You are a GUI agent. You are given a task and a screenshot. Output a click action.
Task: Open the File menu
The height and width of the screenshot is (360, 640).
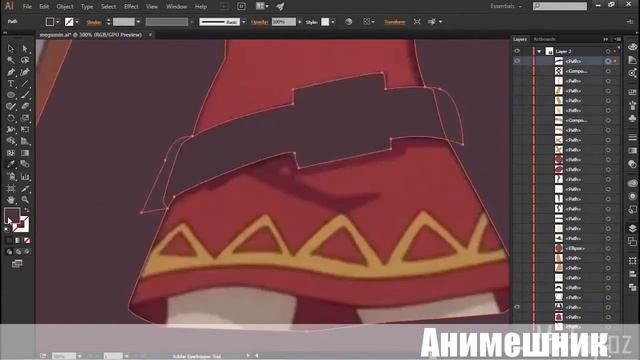click(27, 7)
